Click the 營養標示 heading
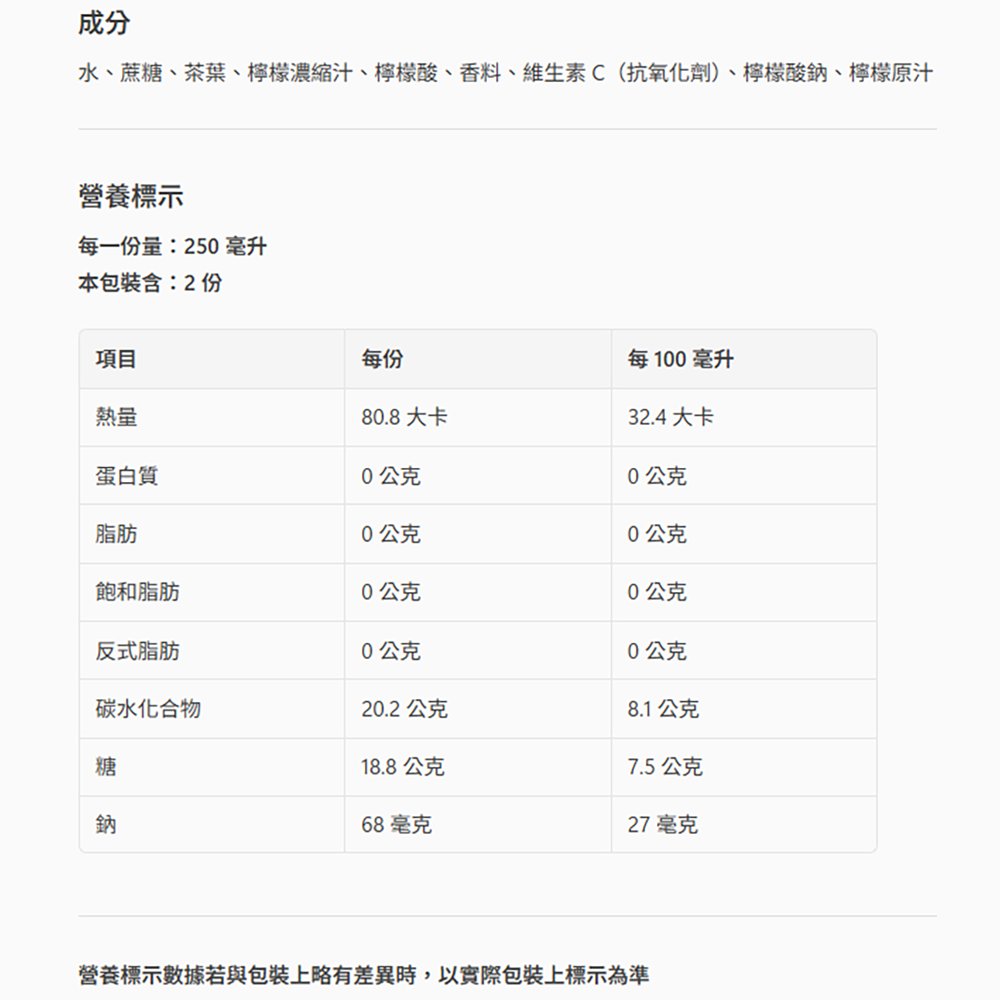The height and width of the screenshot is (1000, 1000). pos(131,197)
